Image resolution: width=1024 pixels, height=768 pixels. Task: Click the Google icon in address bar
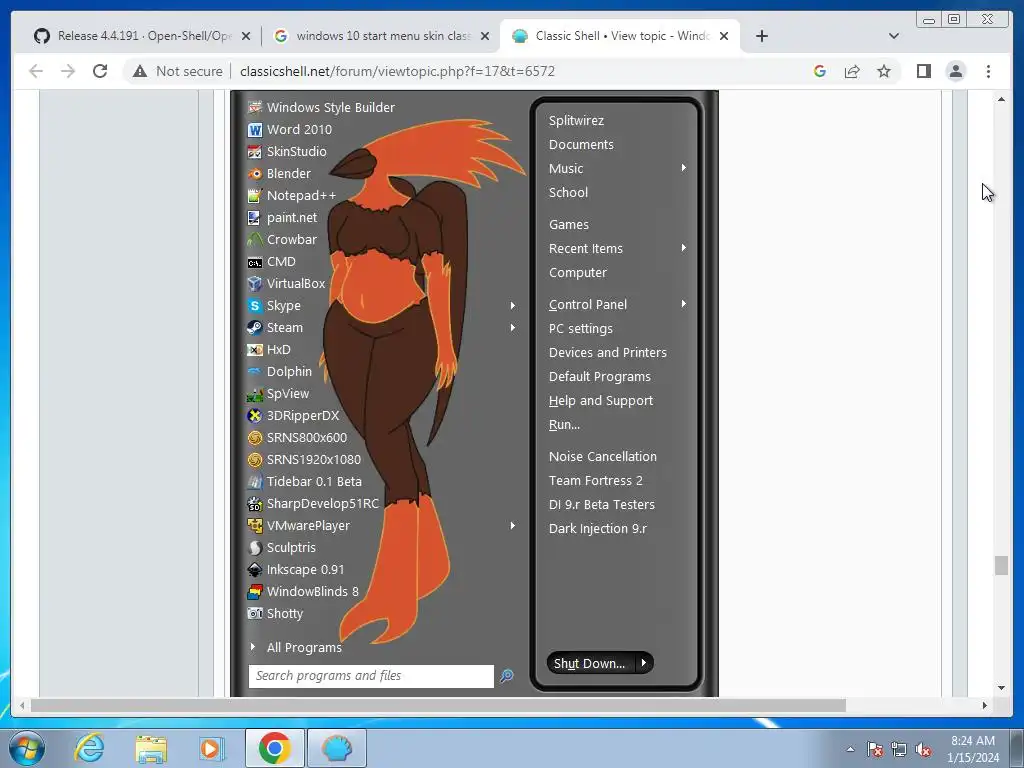tap(820, 71)
